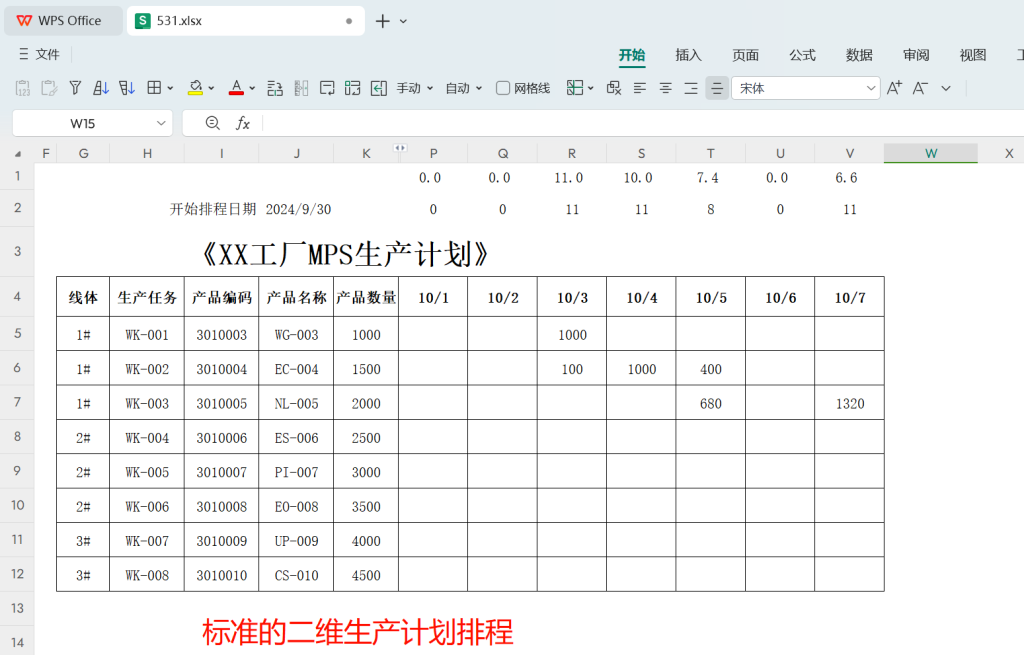Increase font size with A+ icon
Screen dimensions: 1024x655
click(895, 88)
